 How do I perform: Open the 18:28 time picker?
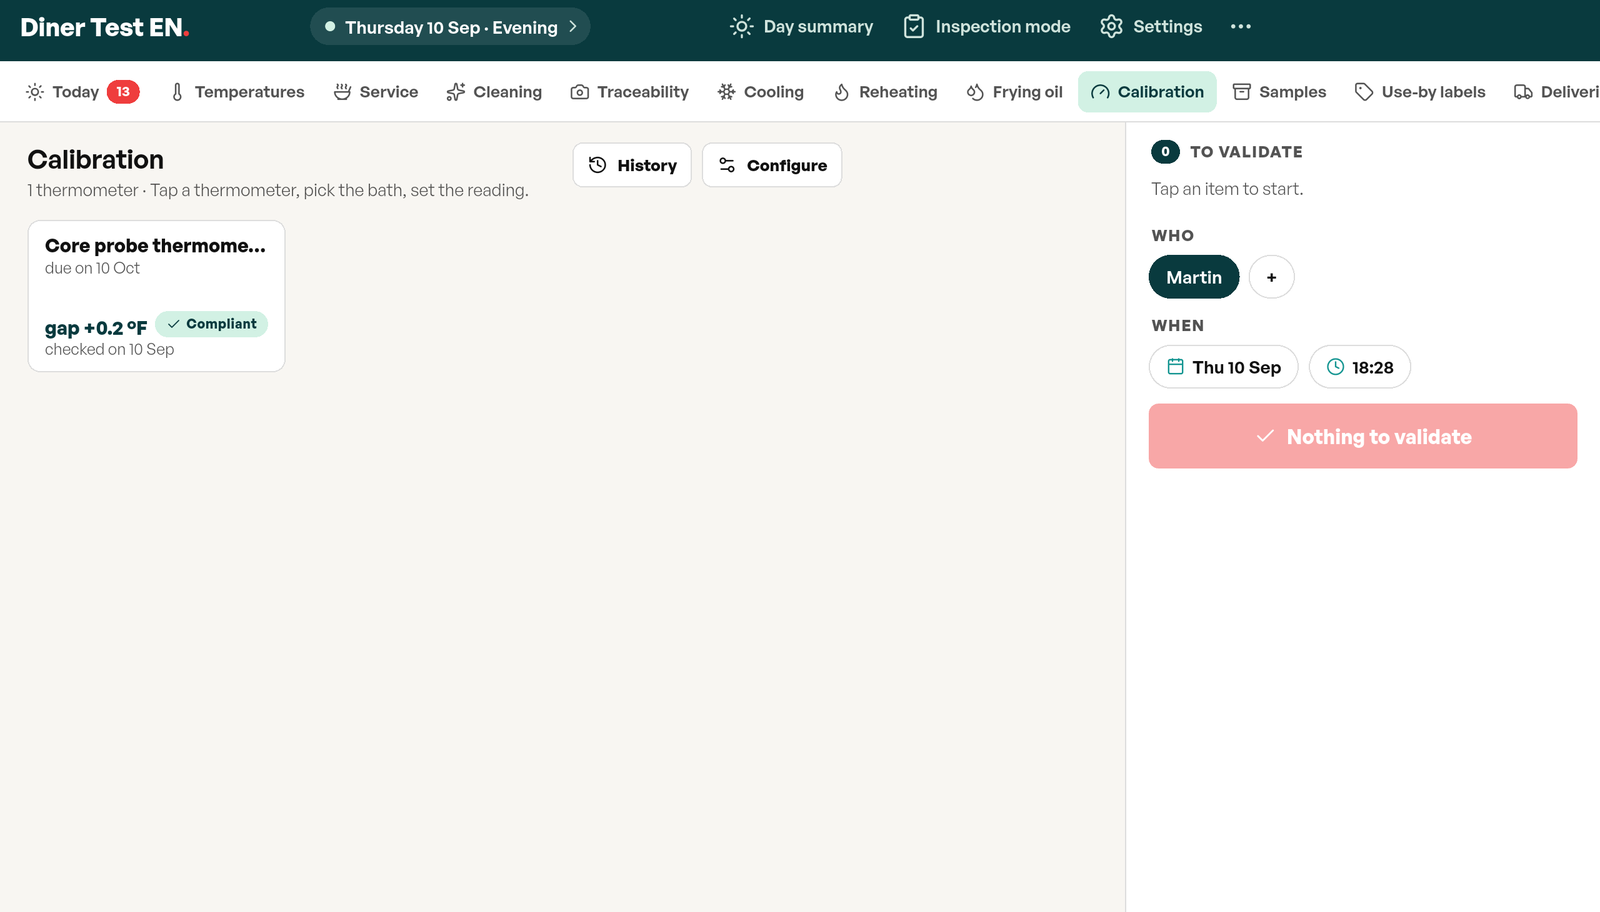coord(1359,367)
